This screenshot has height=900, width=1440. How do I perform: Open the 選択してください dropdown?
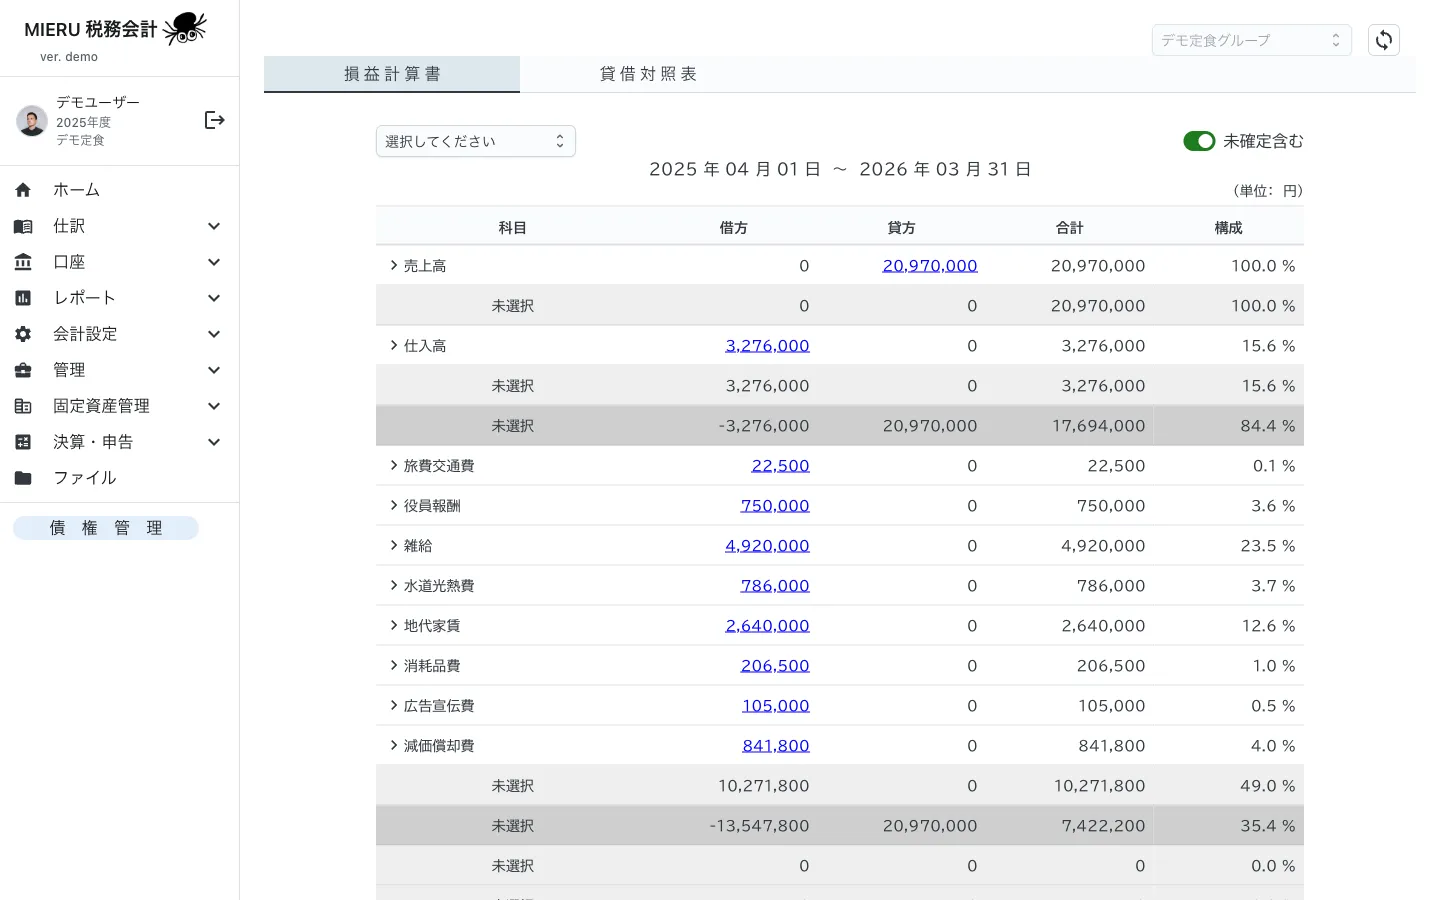coord(476,141)
